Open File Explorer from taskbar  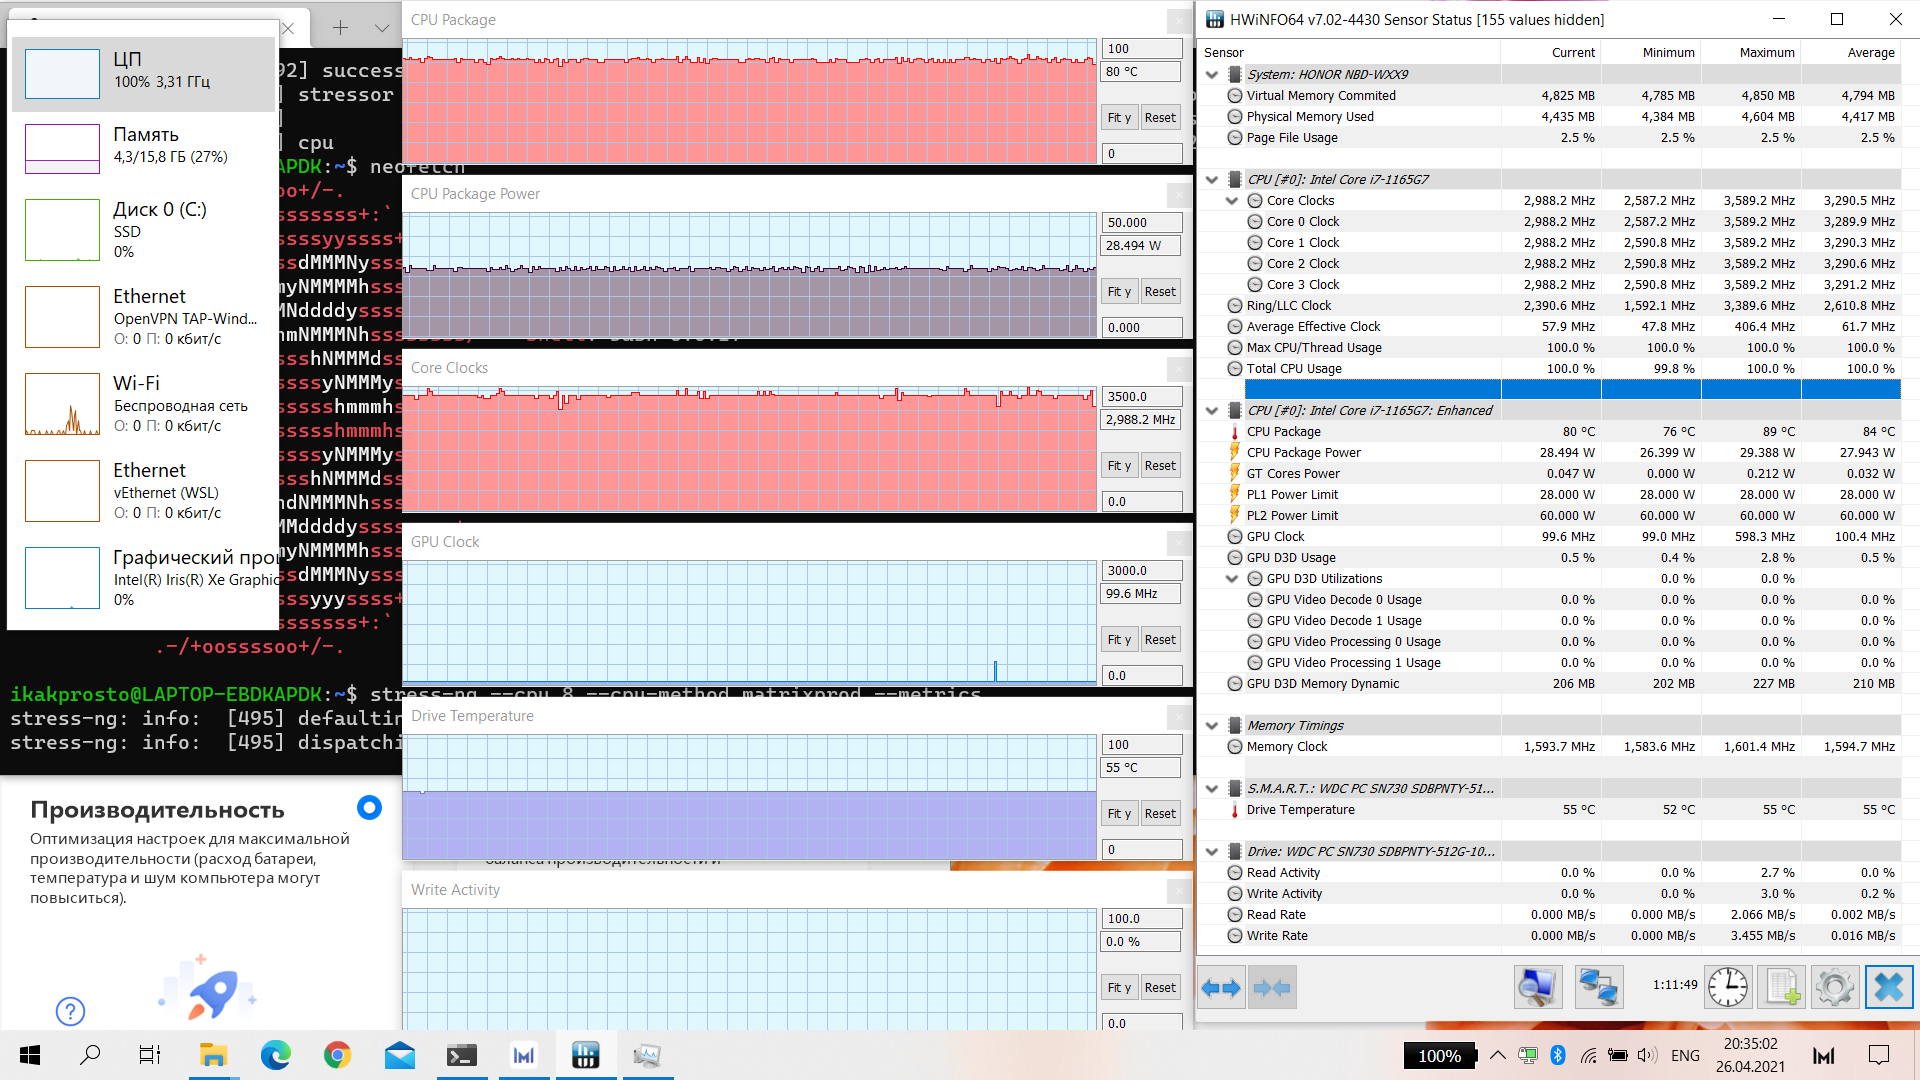(x=213, y=1055)
